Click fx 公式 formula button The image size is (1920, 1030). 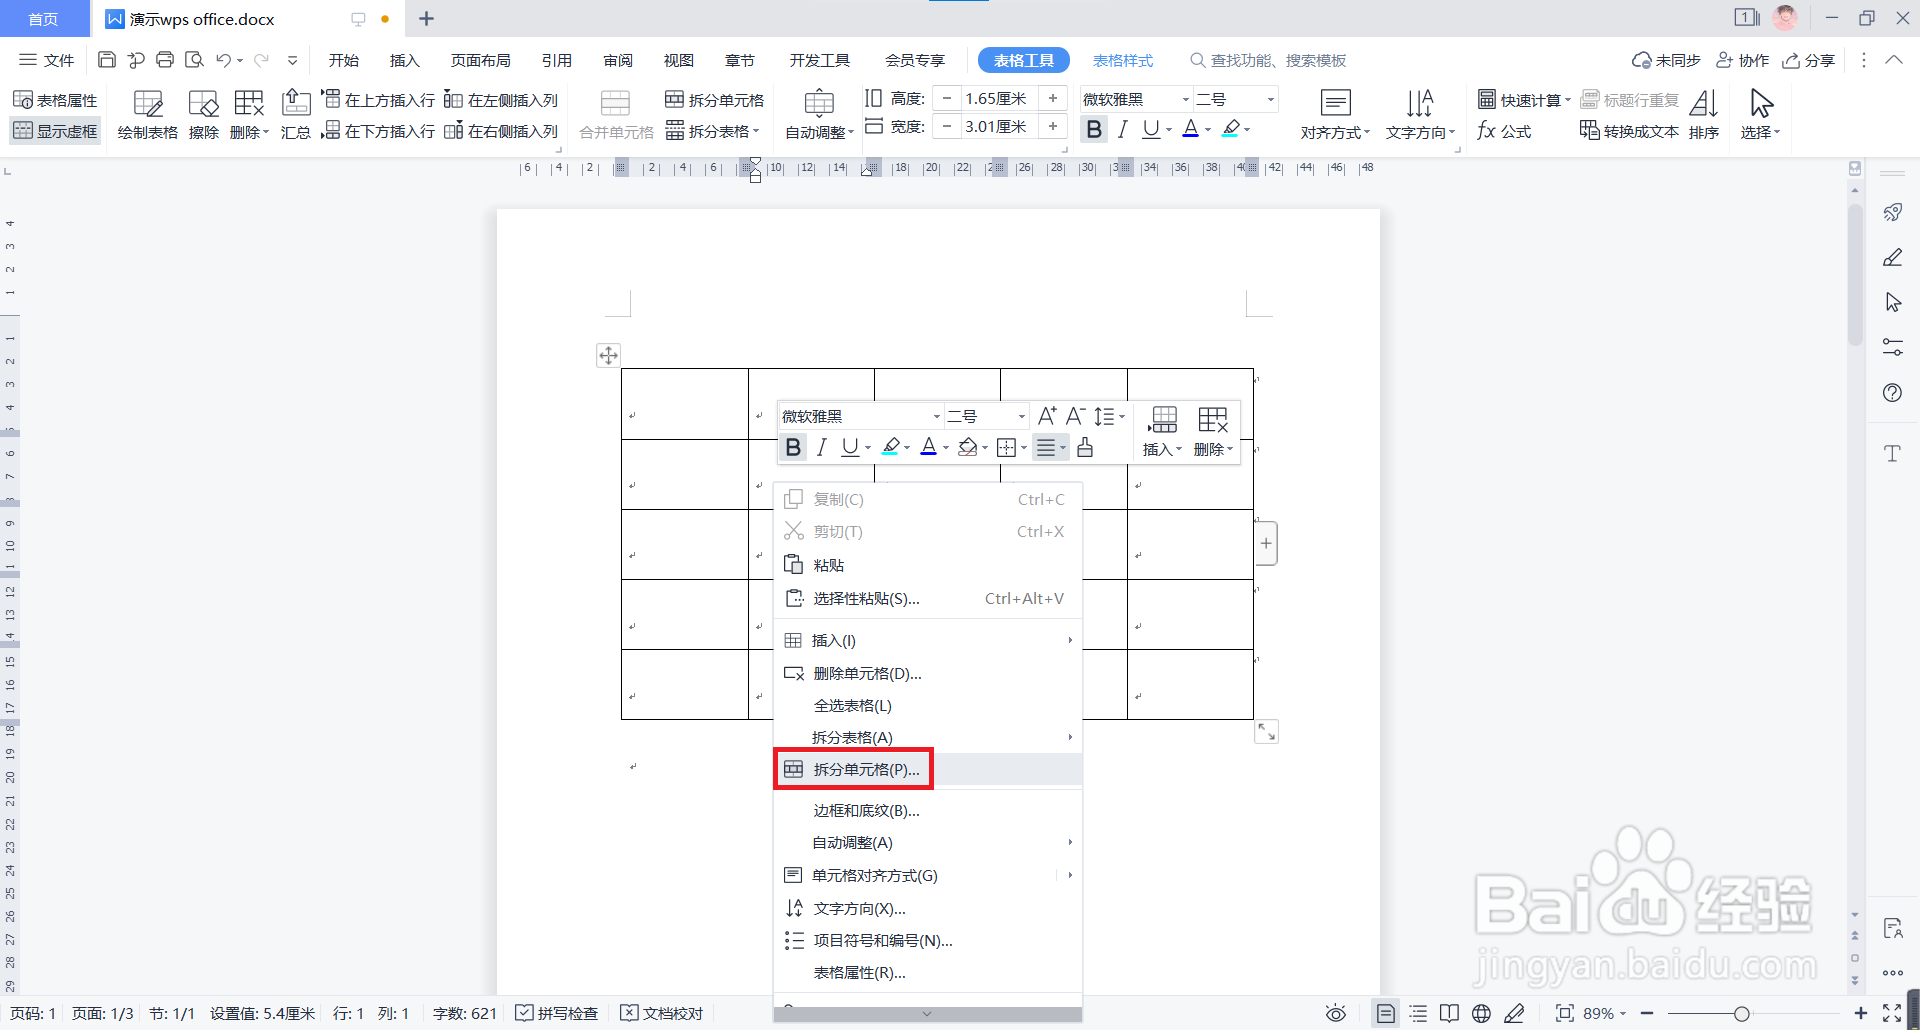click(x=1504, y=131)
